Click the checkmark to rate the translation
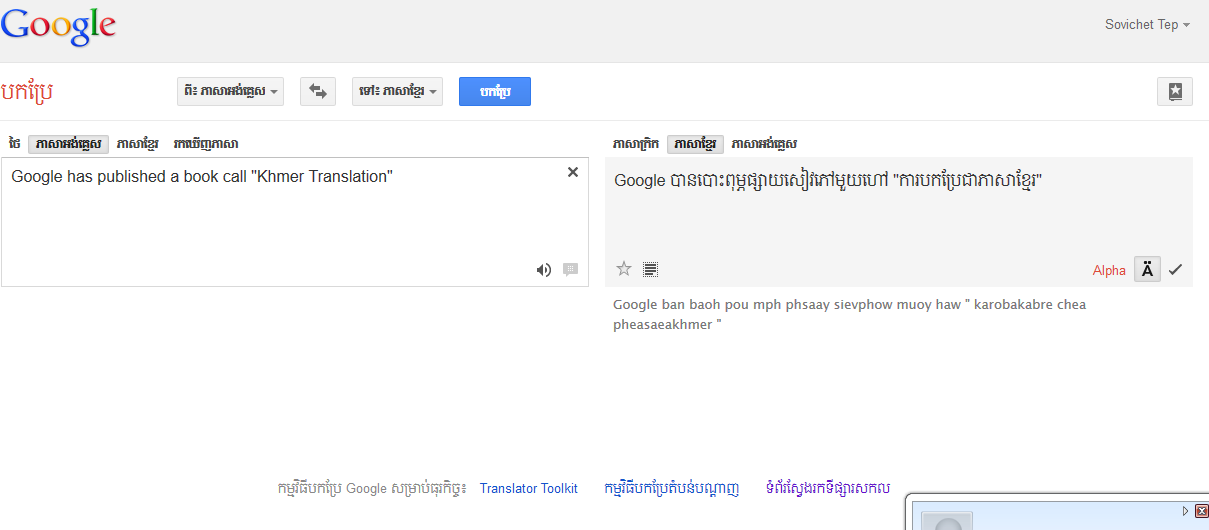Viewport: 1209px width, 530px height. tap(1175, 270)
